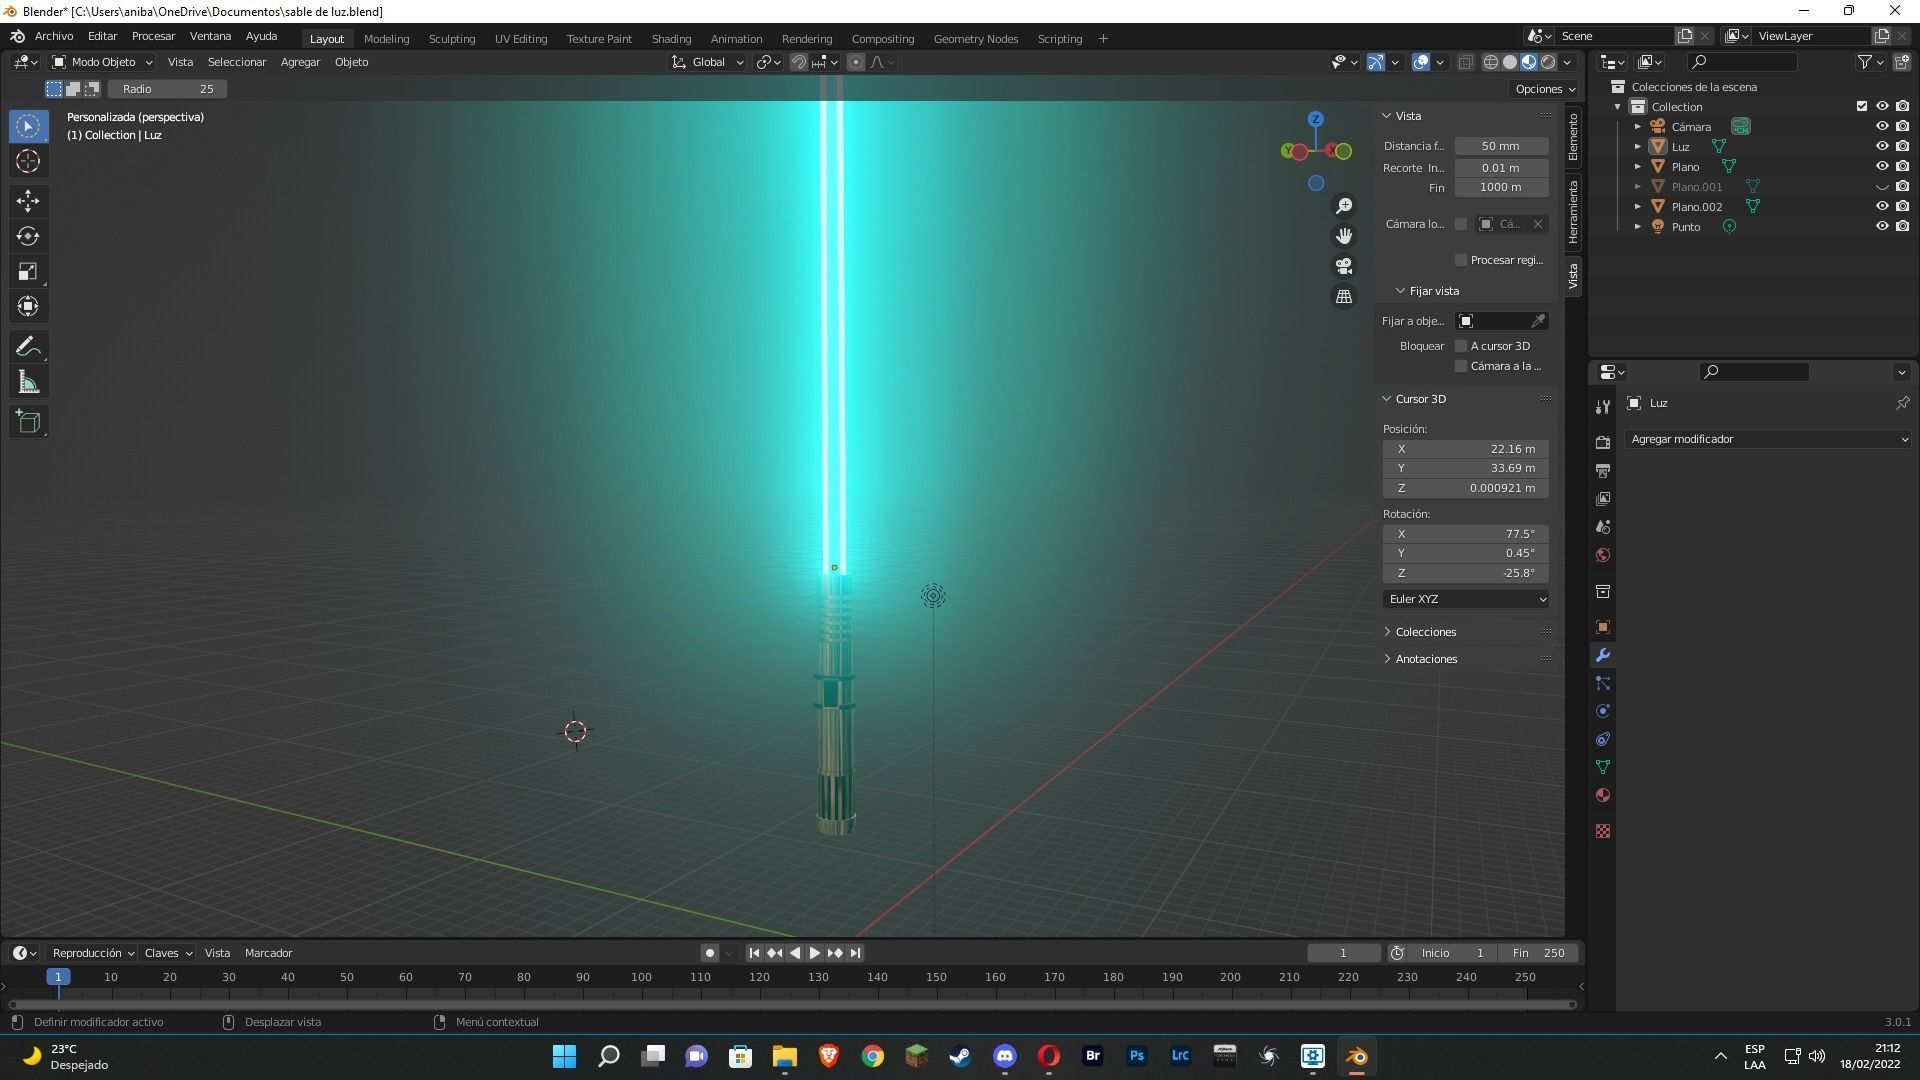Open Agregar menu in viewport header
Image resolution: width=1920 pixels, height=1080 pixels.
point(300,62)
